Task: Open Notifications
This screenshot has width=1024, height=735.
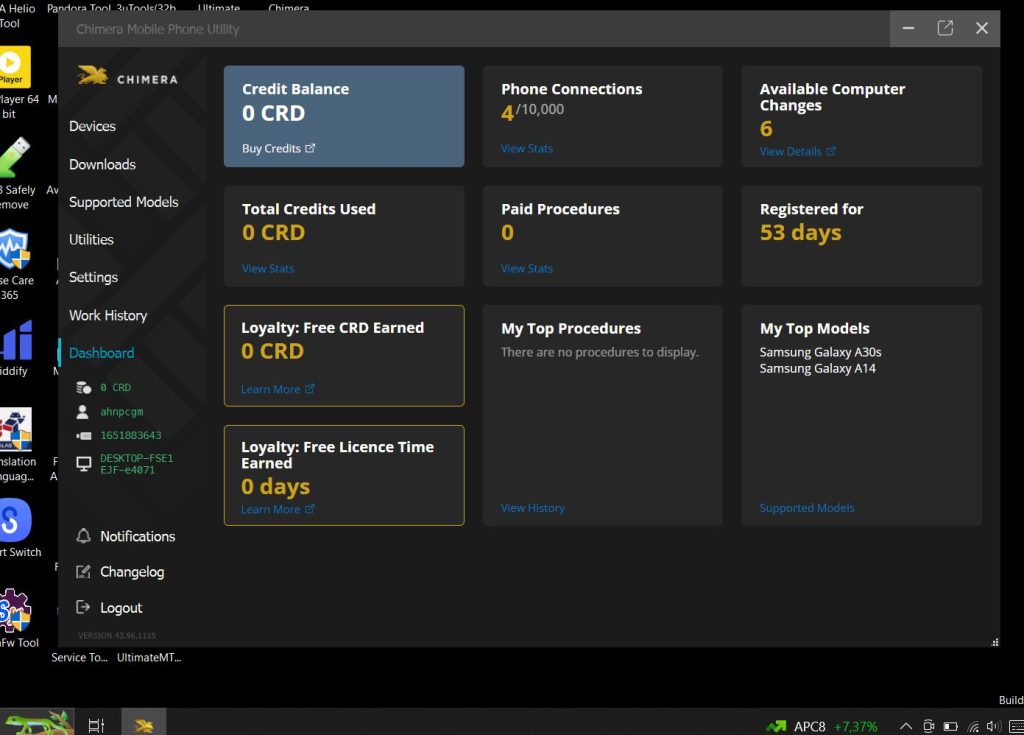Action: tap(137, 536)
